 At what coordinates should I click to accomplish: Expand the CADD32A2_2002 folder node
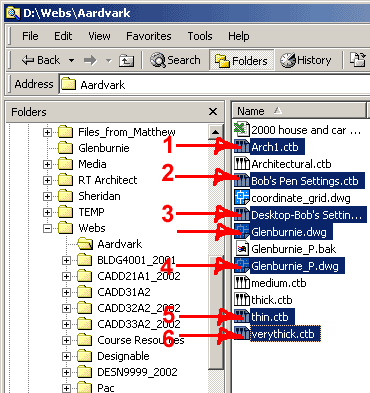pos(66,308)
